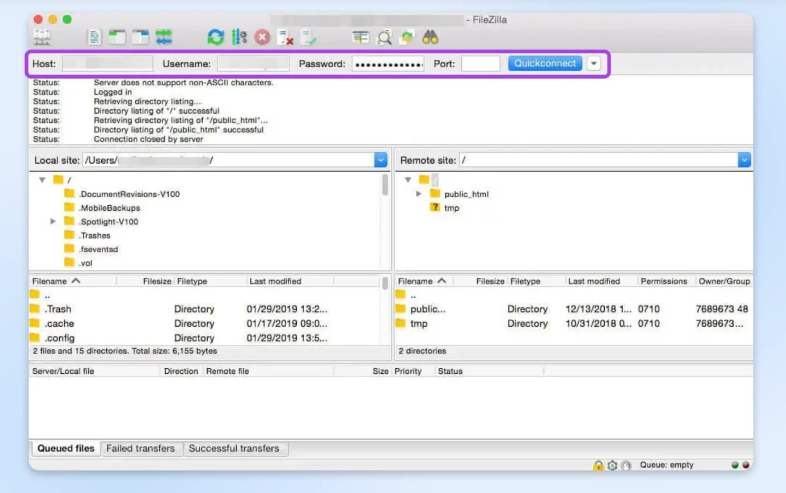Toggle directory comparison with the magnifier icon
The width and height of the screenshot is (786, 493).
click(384, 37)
